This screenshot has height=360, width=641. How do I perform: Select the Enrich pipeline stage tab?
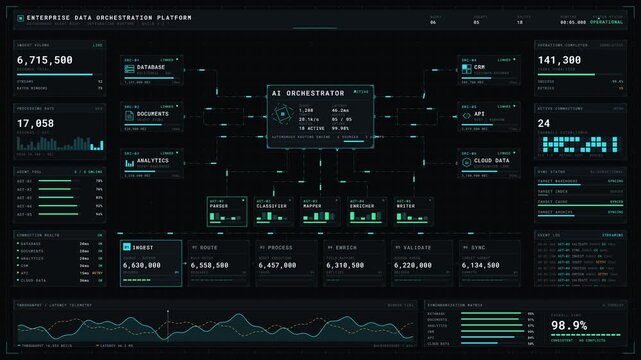354,263
